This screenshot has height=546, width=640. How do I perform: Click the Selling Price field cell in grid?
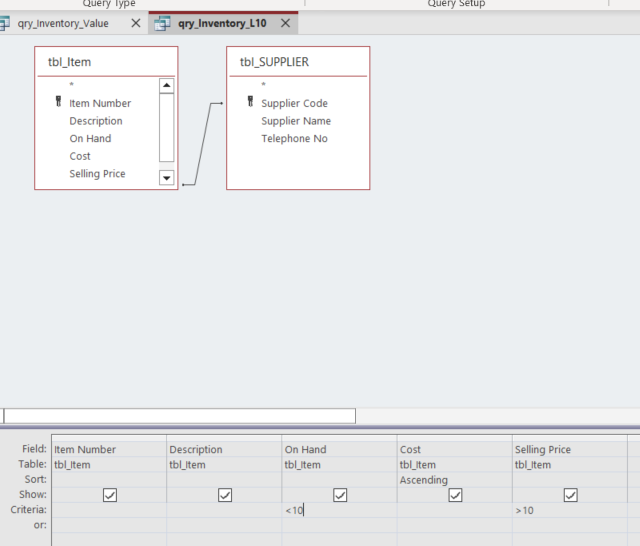[x=570, y=449]
